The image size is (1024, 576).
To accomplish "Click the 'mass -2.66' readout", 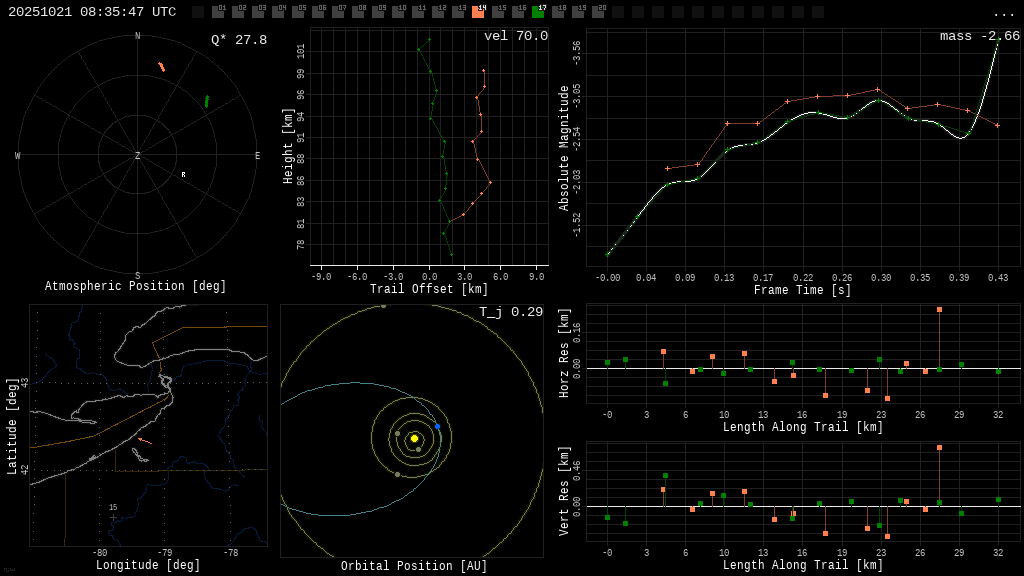I will 979,36.
